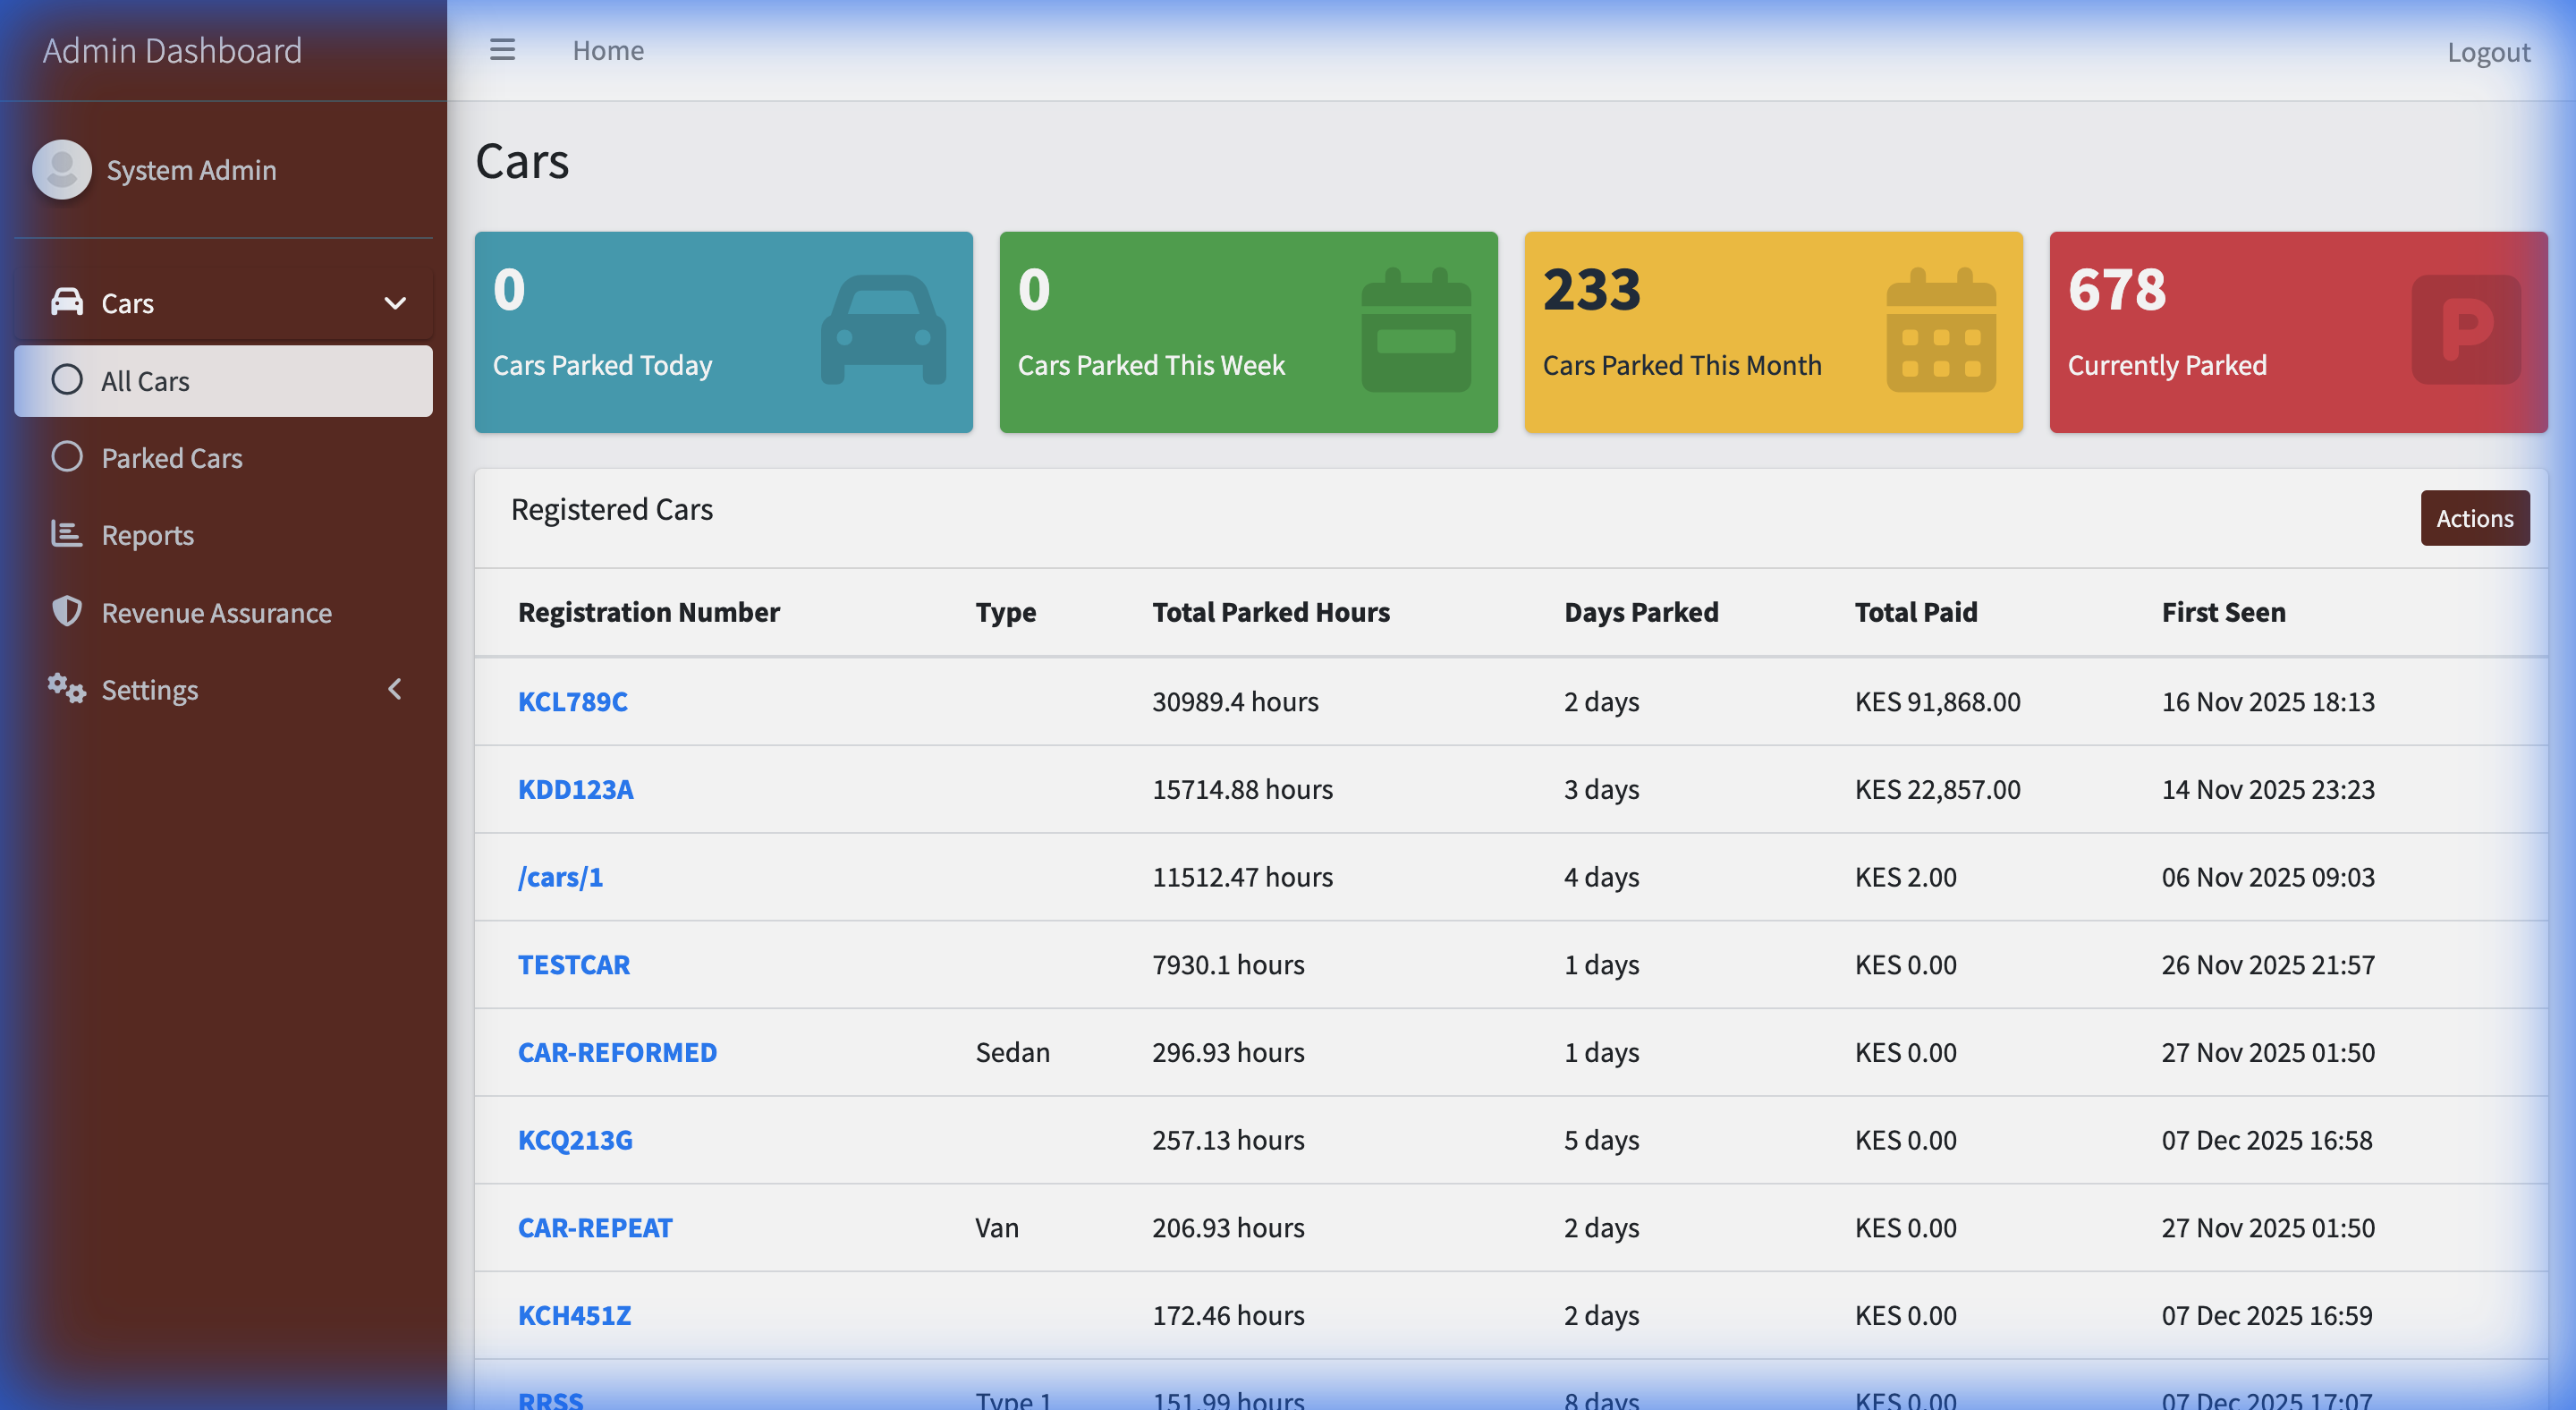Click the Cars Parked This Month card

1773,332
